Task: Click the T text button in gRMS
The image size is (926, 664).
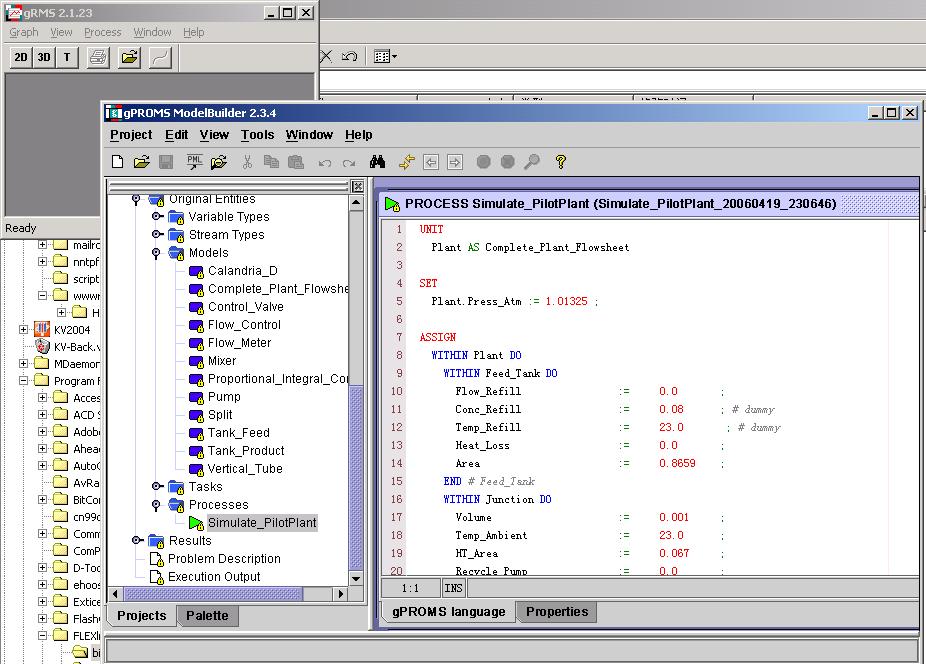Action: 67,57
